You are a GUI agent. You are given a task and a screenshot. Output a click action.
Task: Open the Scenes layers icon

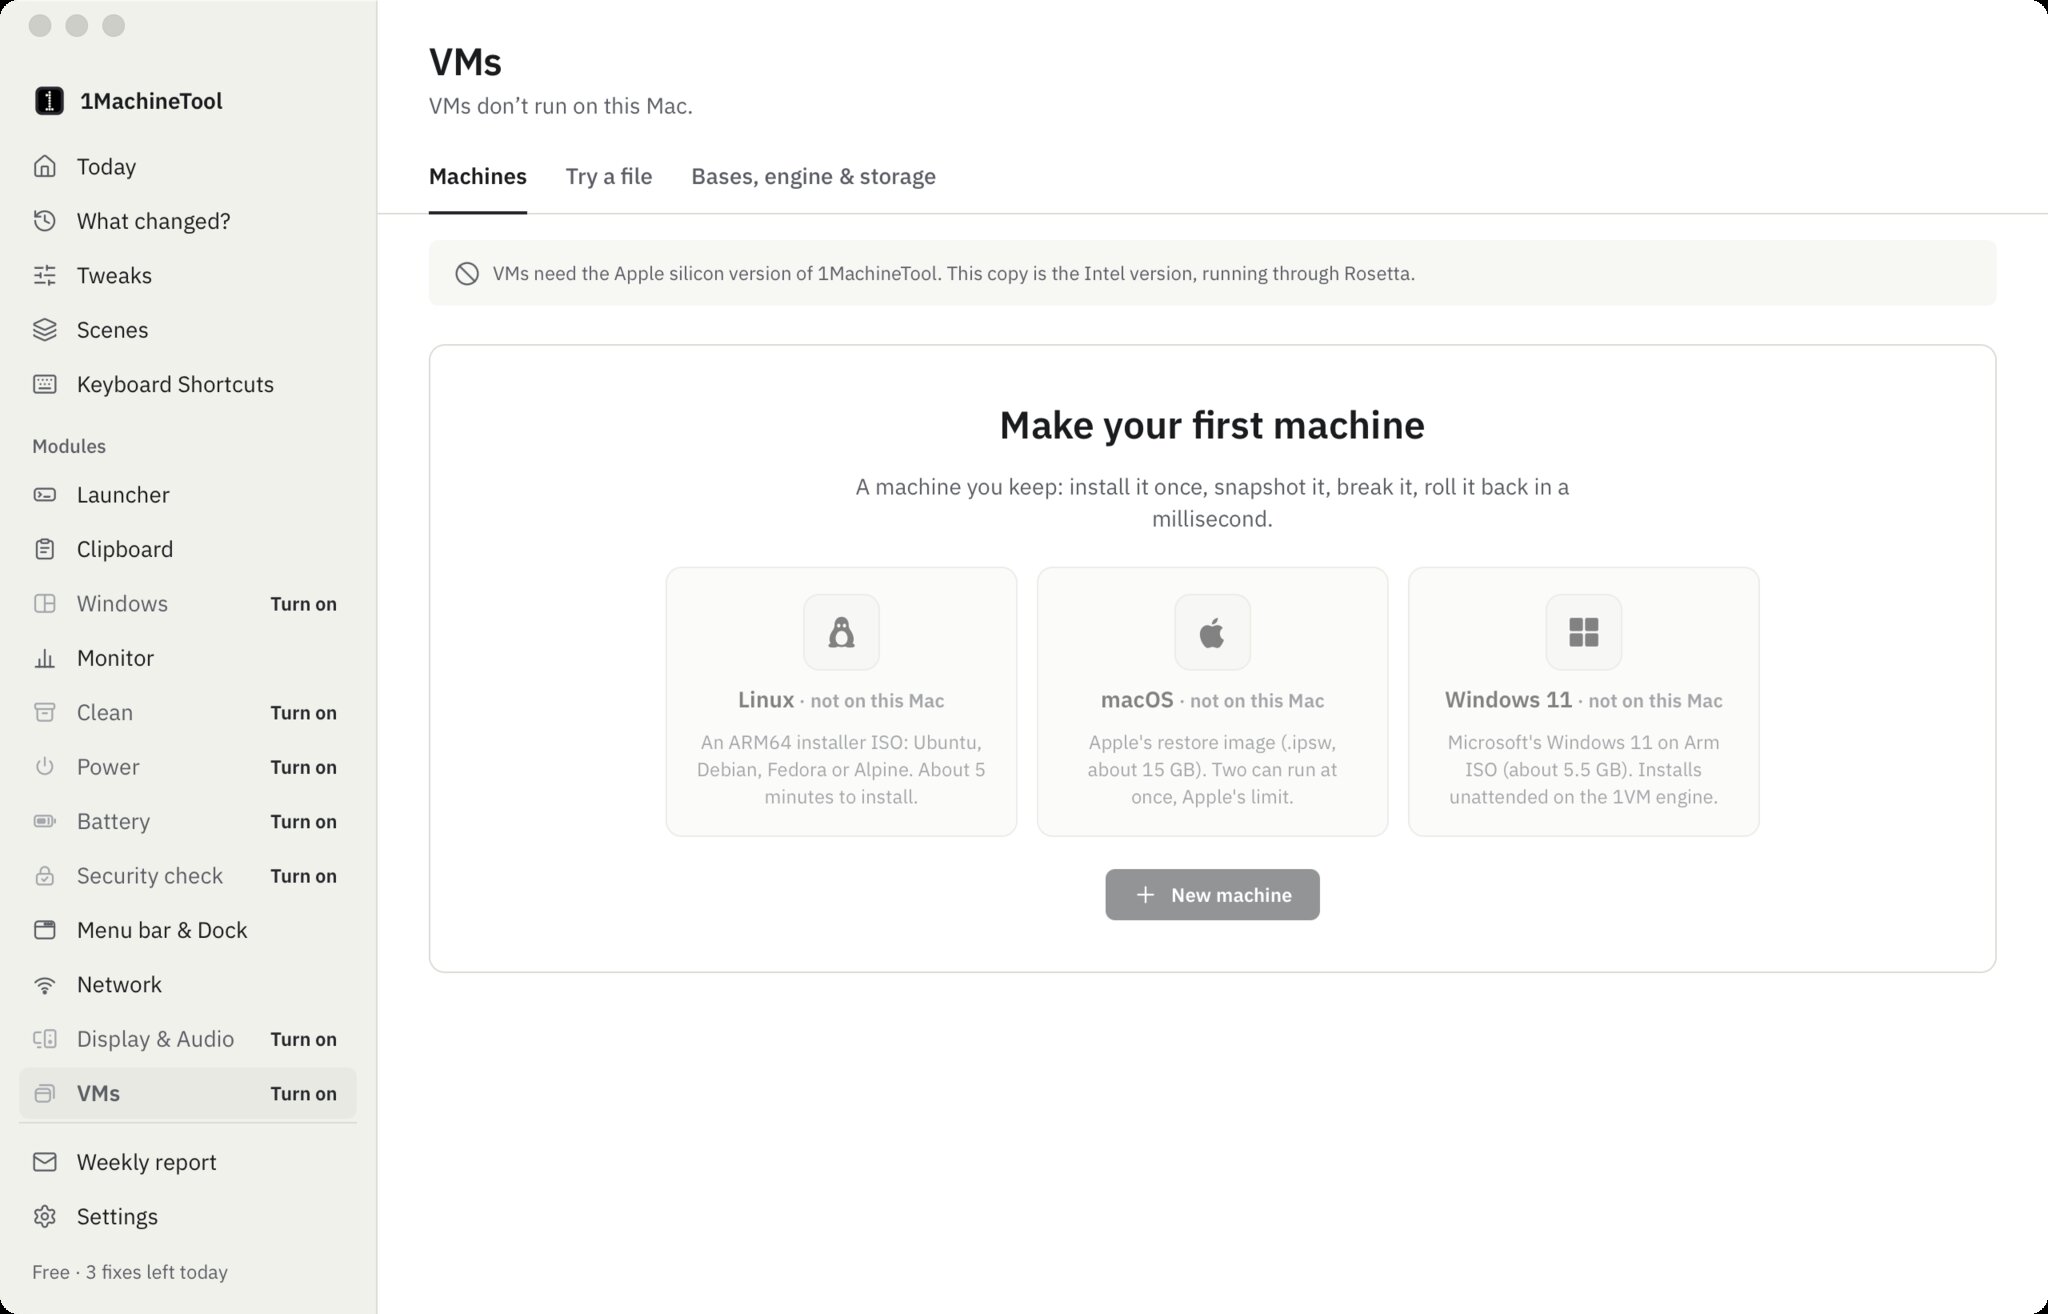(45, 330)
